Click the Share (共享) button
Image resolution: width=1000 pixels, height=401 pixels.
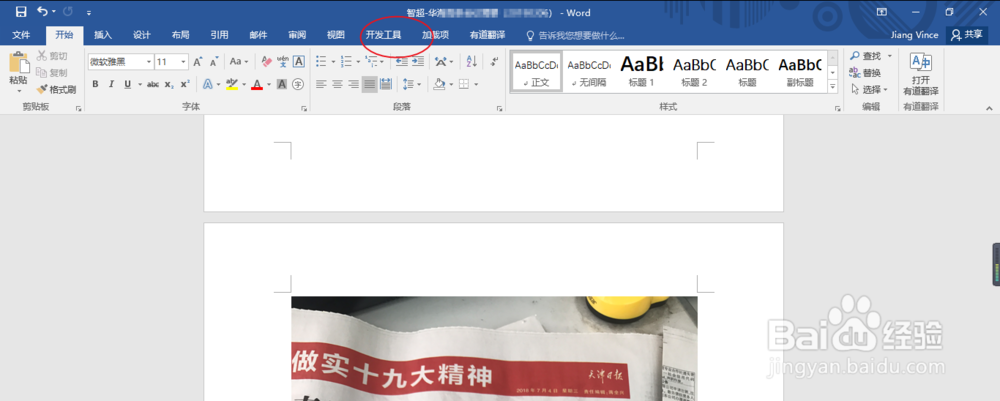pos(967,35)
